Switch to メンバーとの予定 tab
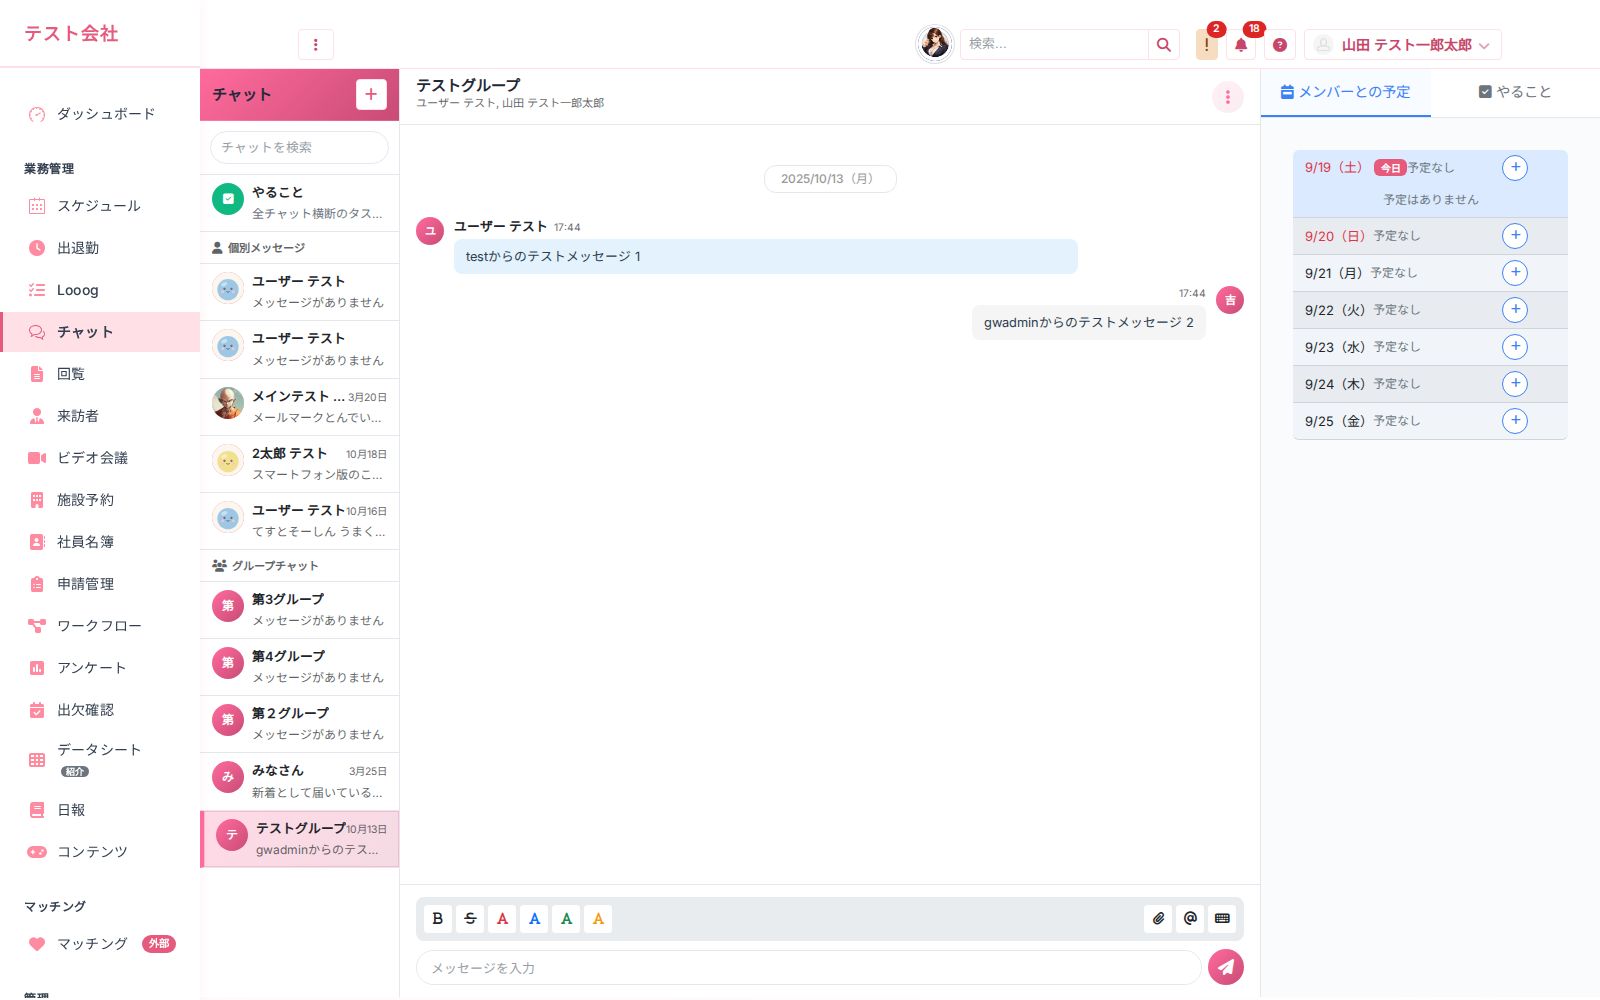The width and height of the screenshot is (1600, 1000). point(1346,92)
